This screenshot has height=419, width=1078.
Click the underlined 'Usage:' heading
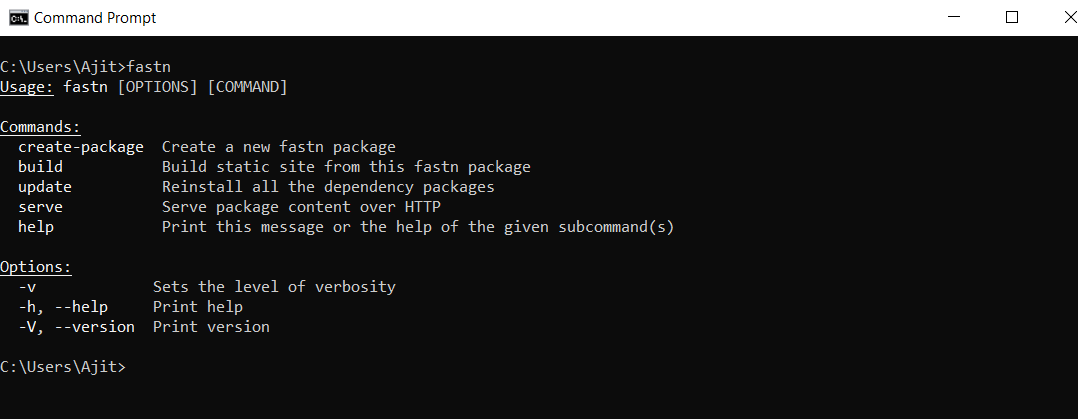27,87
